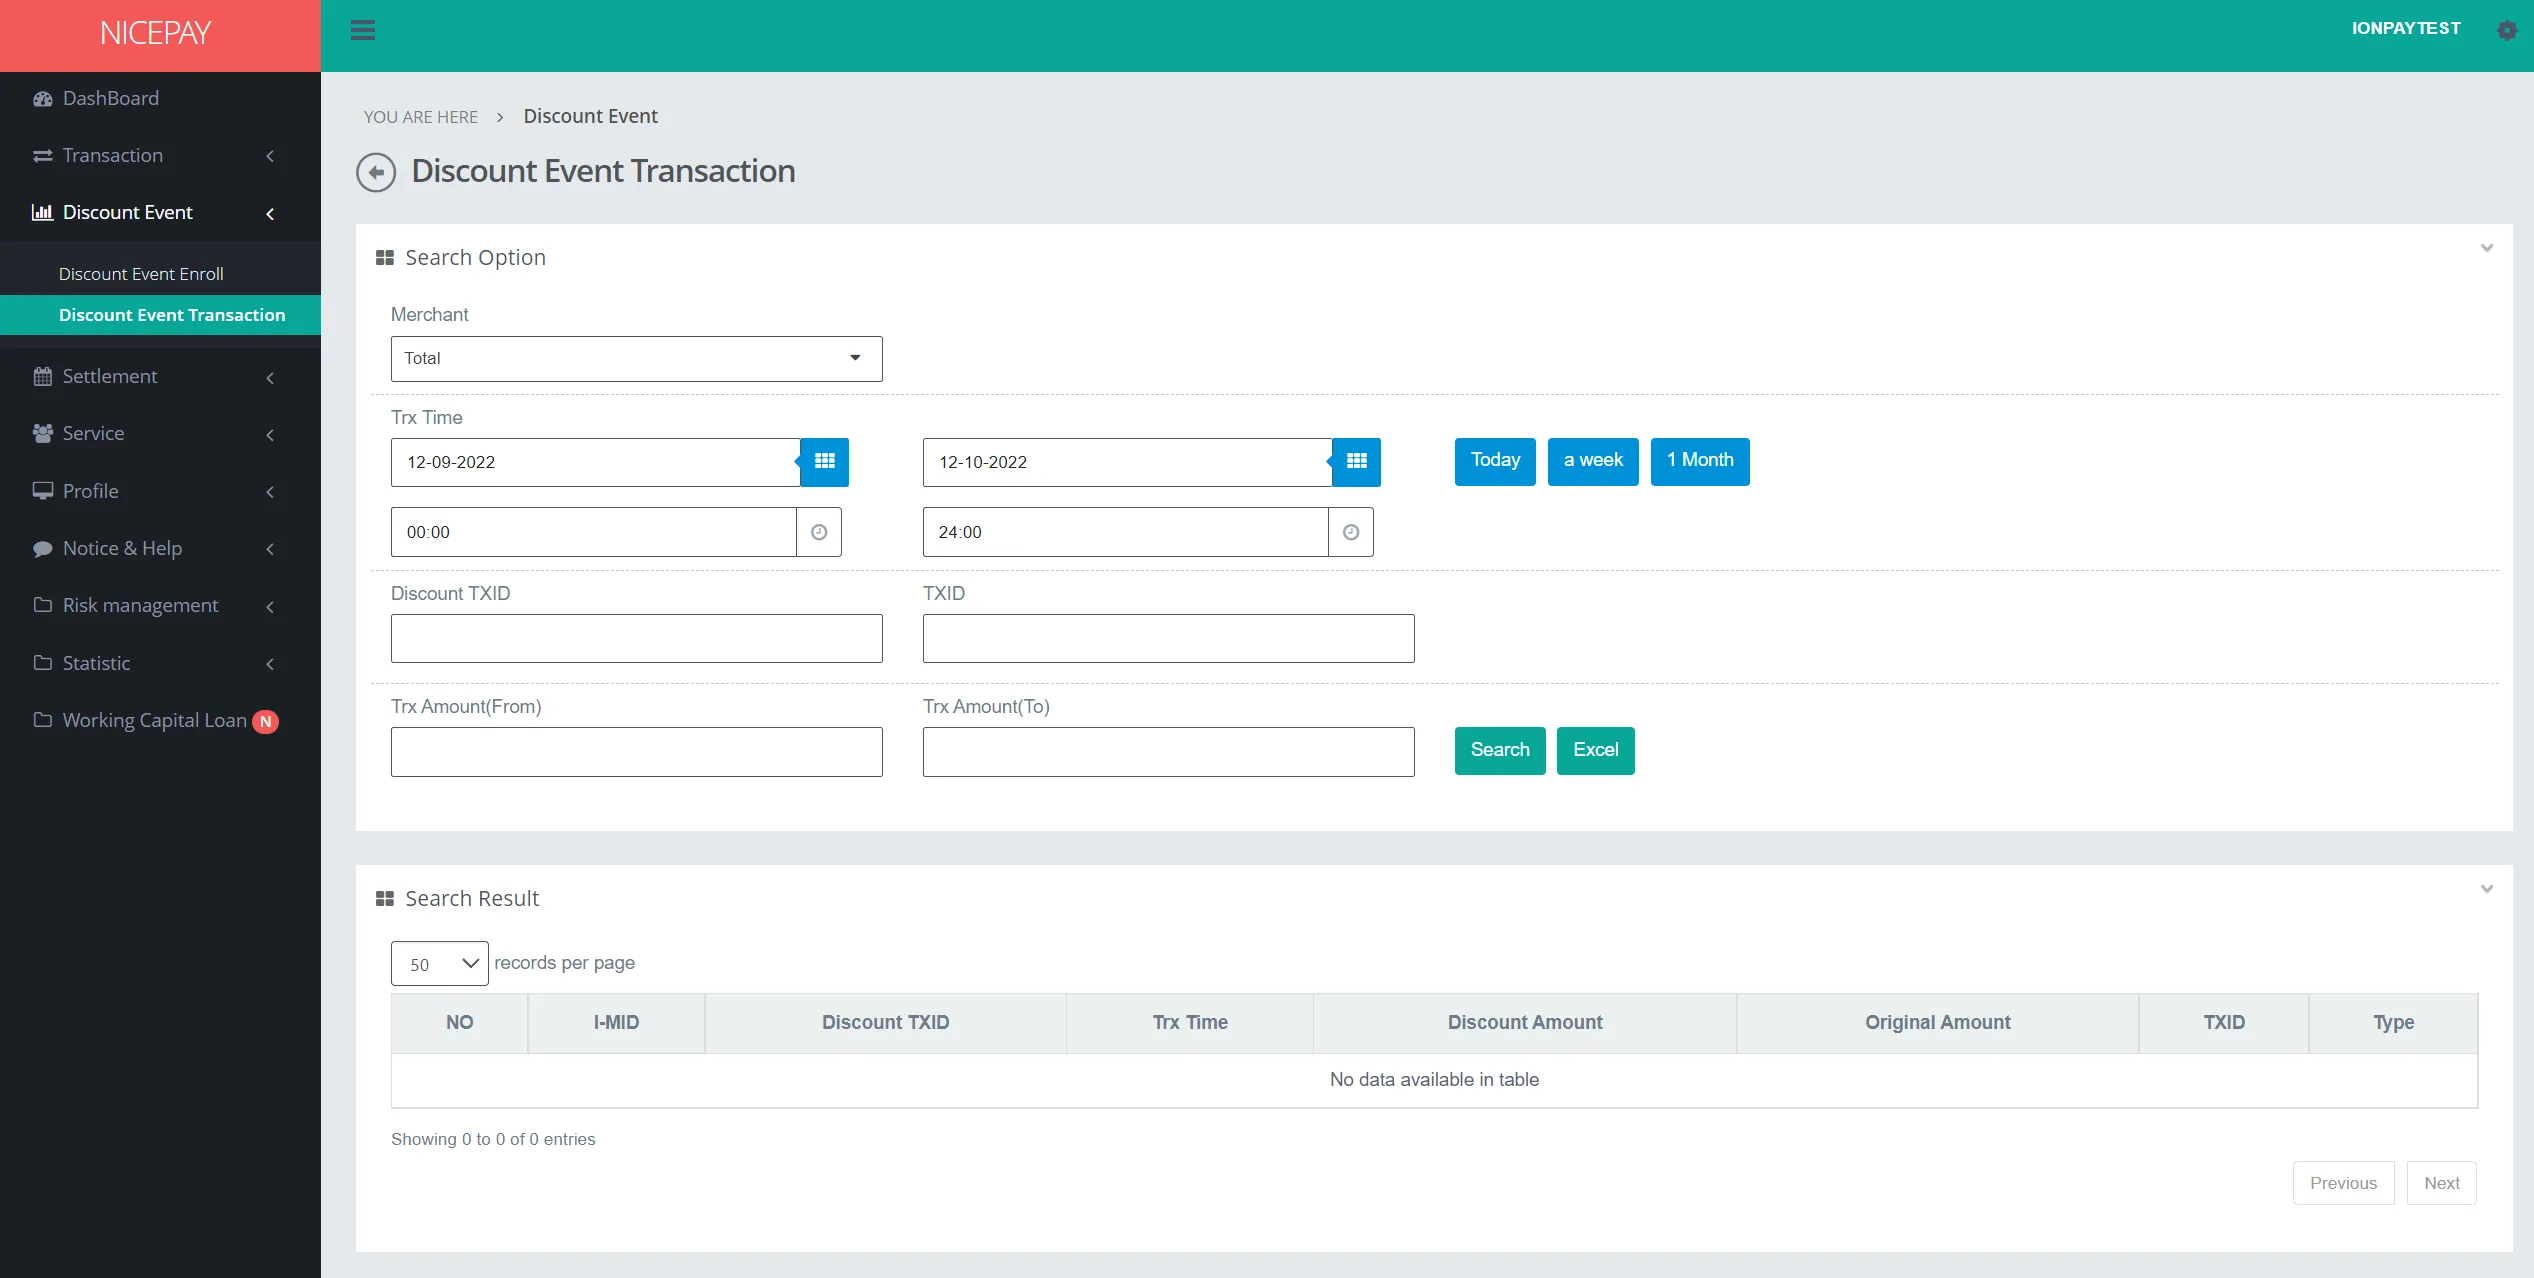Sort by Discount Amount column header

[x=1525, y=1023]
